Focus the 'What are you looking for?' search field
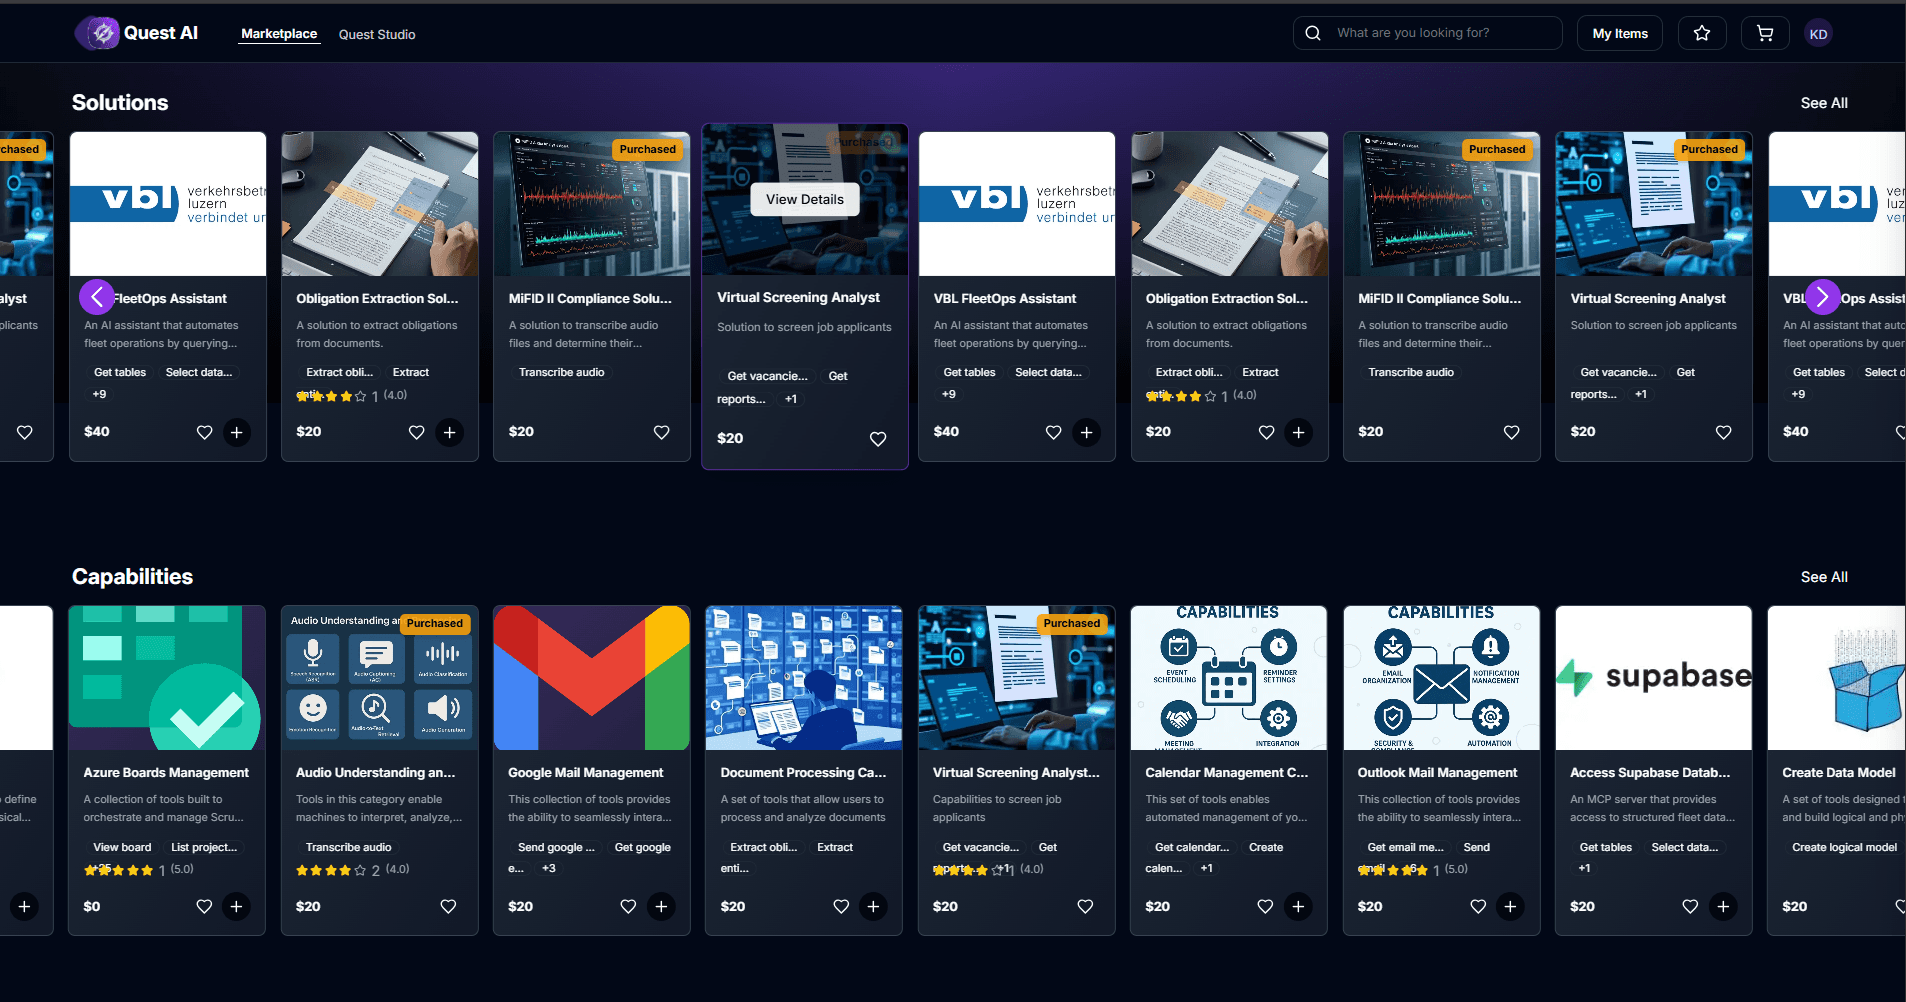1906x1002 pixels. pos(1440,33)
